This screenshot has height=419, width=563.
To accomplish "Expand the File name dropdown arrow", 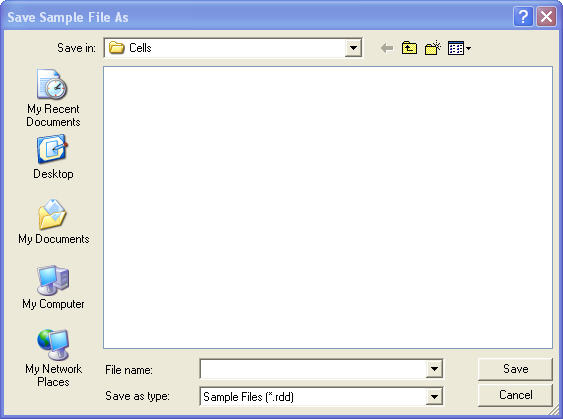I will [434, 369].
